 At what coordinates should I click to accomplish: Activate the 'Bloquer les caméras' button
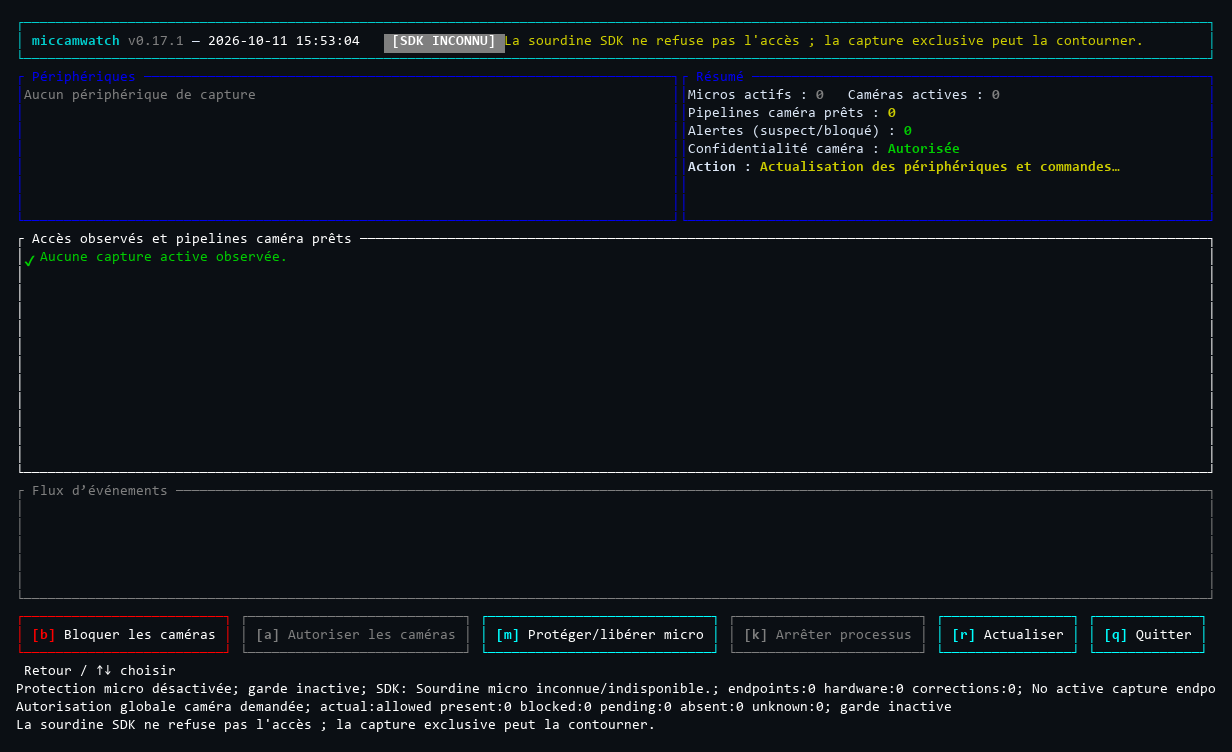124,635
